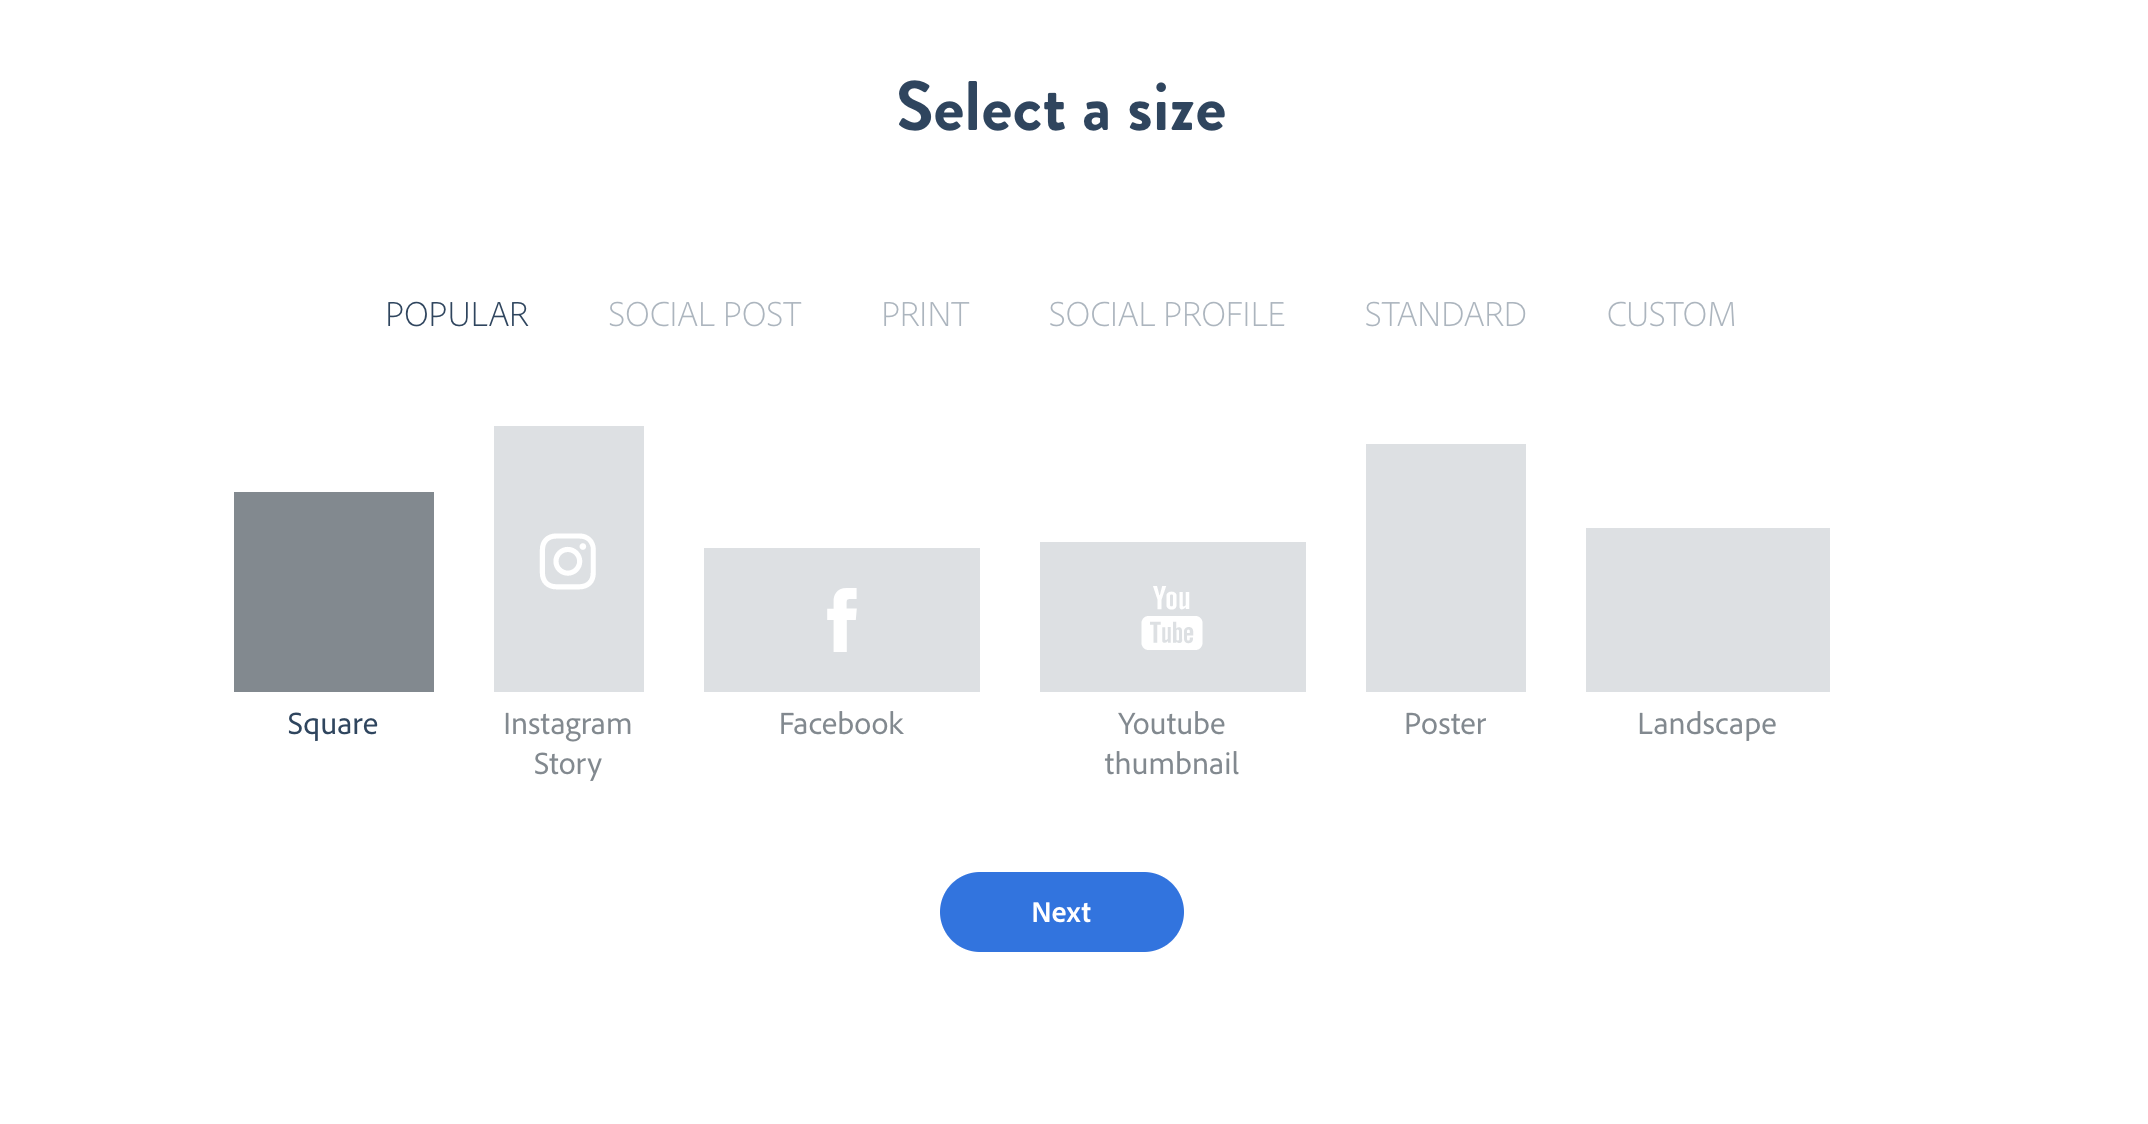
Task: Click the YouTube logo icon
Action: pyautogui.click(x=1172, y=617)
